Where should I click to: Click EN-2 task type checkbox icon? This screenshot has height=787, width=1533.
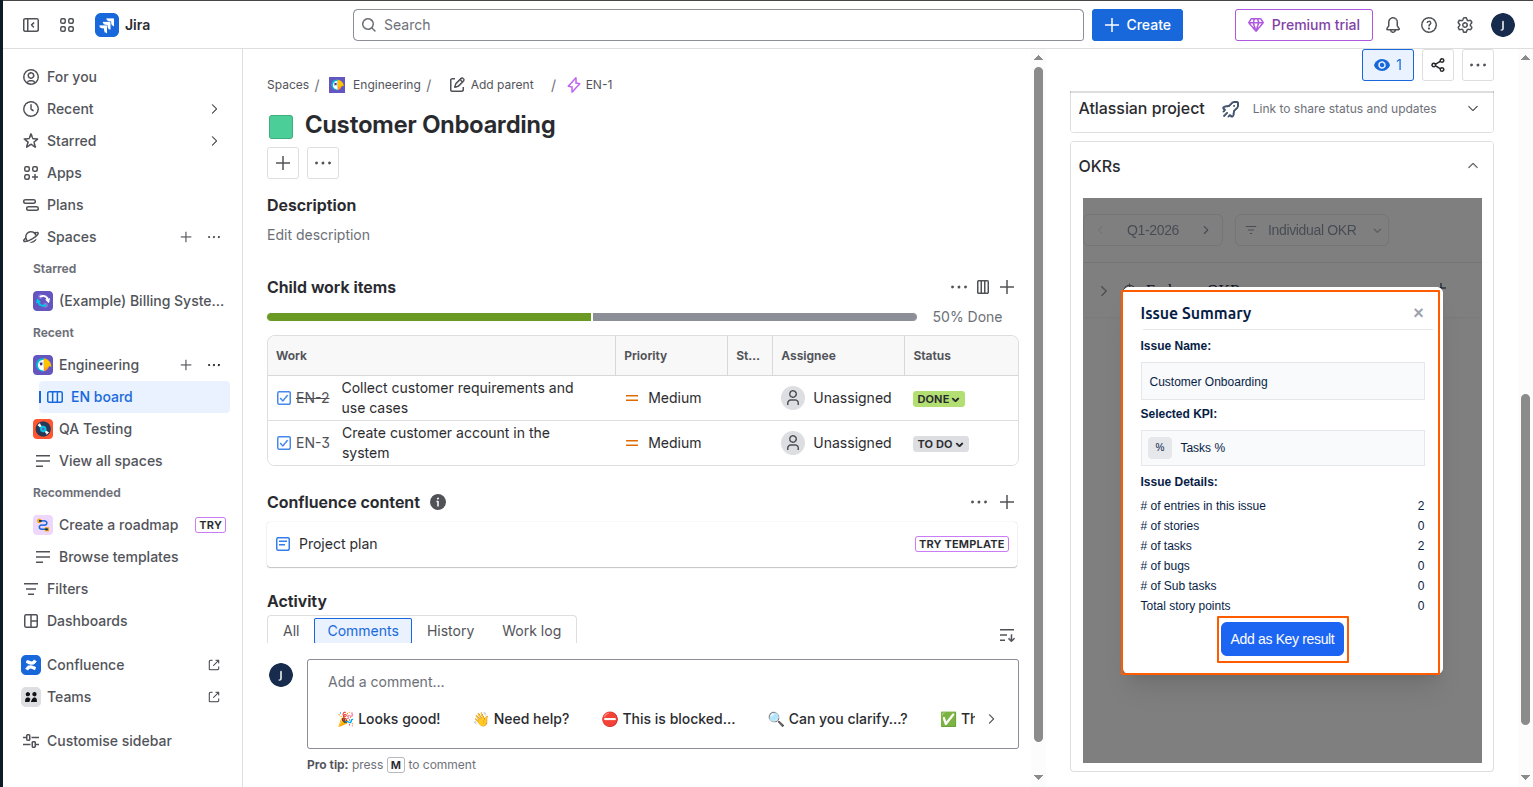point(284,398)
